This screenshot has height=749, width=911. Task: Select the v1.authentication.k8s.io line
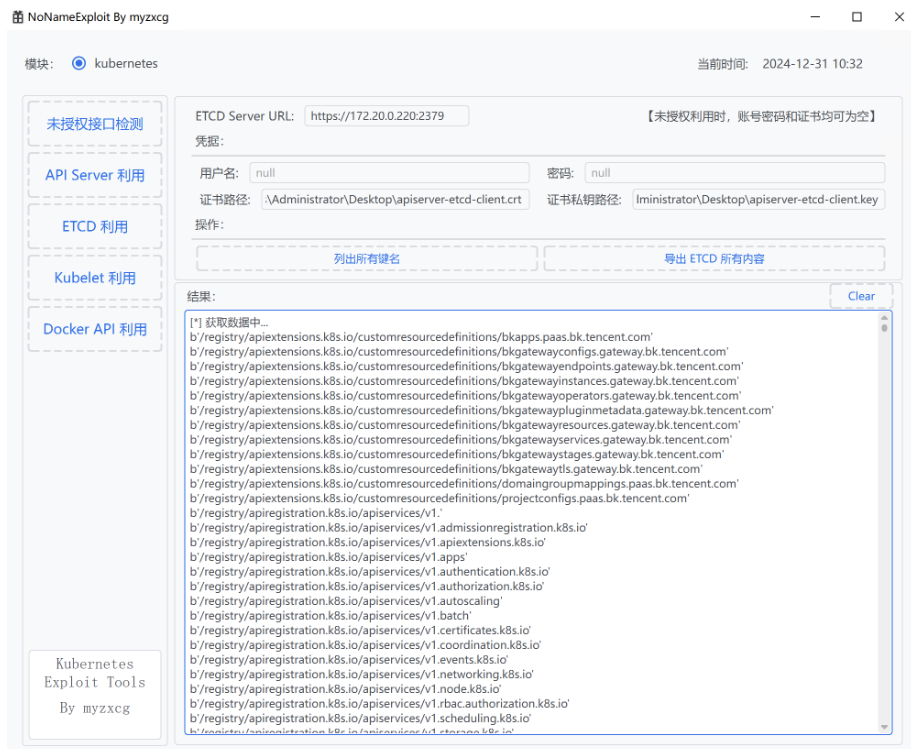coord(370,572)
